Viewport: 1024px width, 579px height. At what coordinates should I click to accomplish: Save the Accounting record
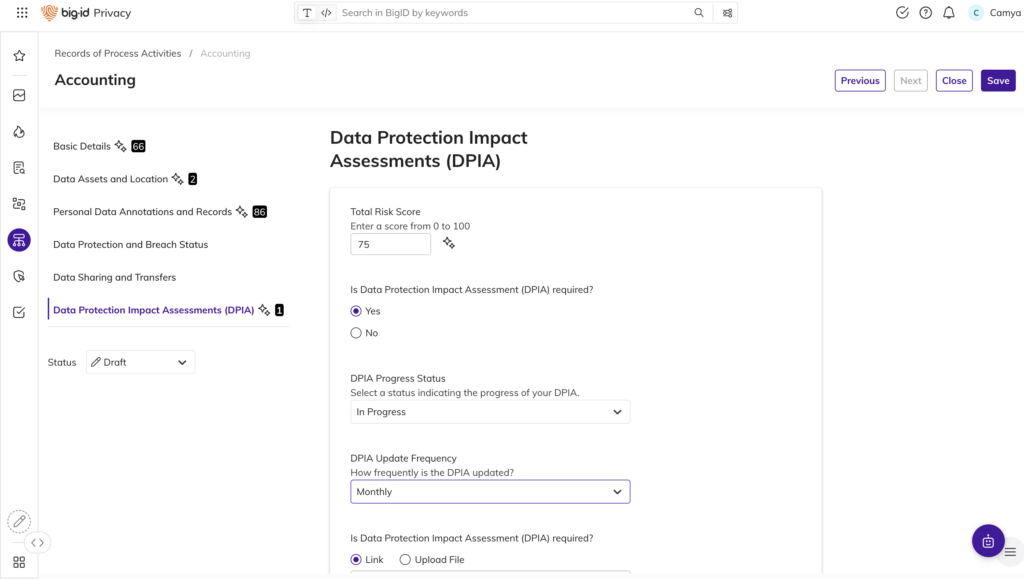[x=998, y=80]
